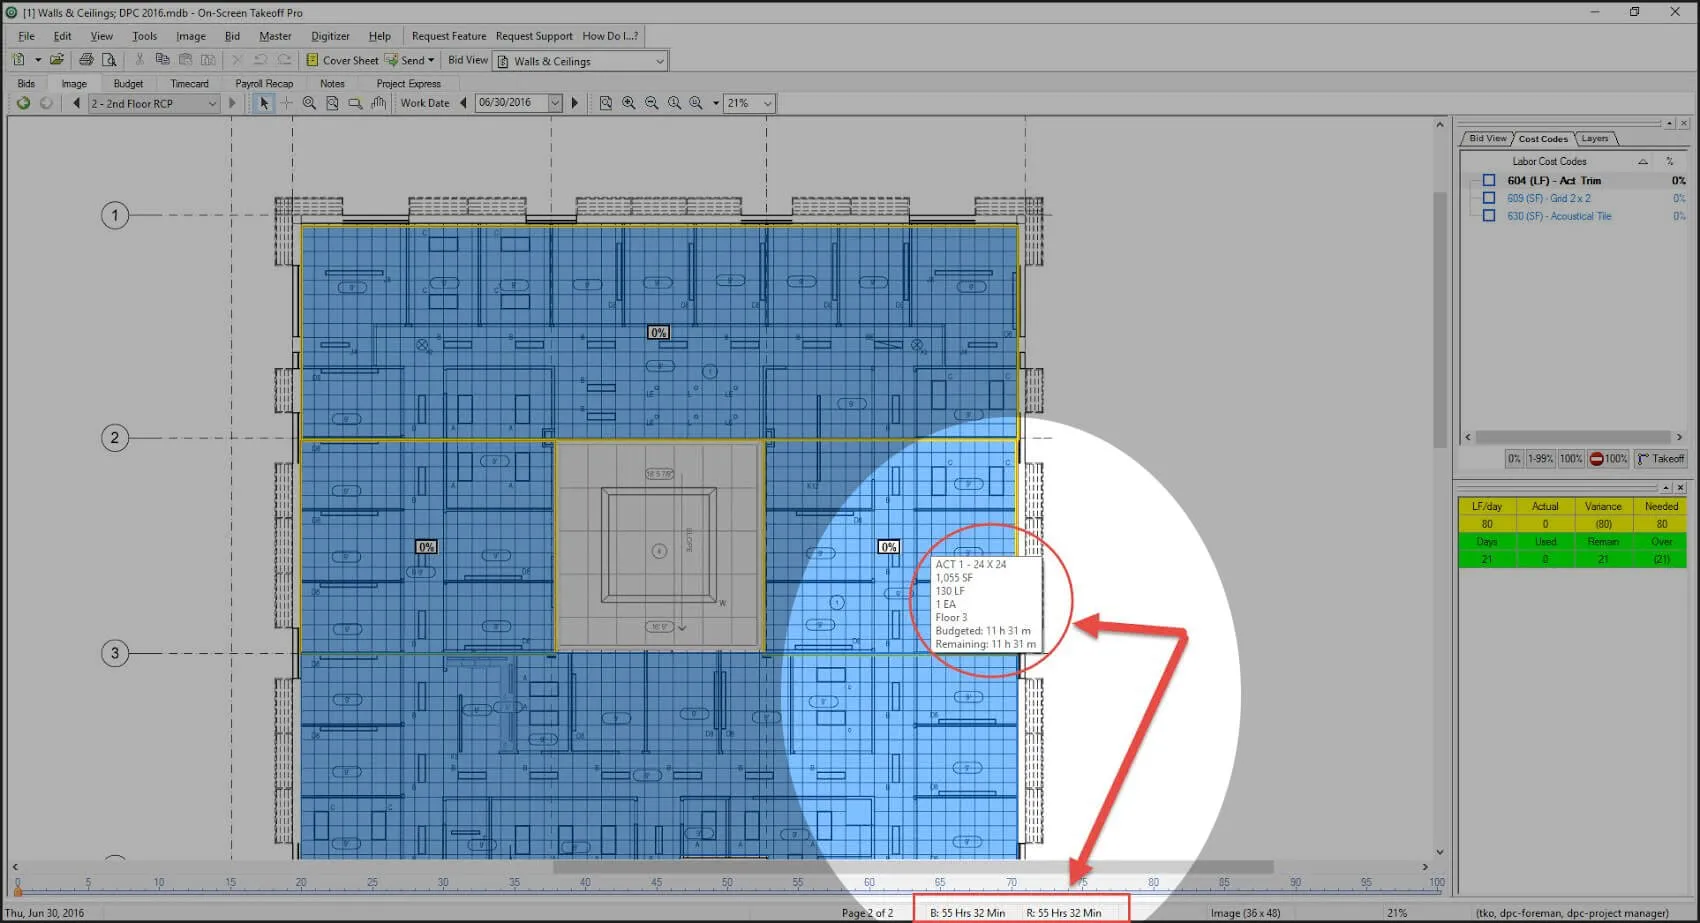Viewport: 1700px width, 923px height.
Task: Go to previous page arrow beside page selector
Action: tap(76, 103)
